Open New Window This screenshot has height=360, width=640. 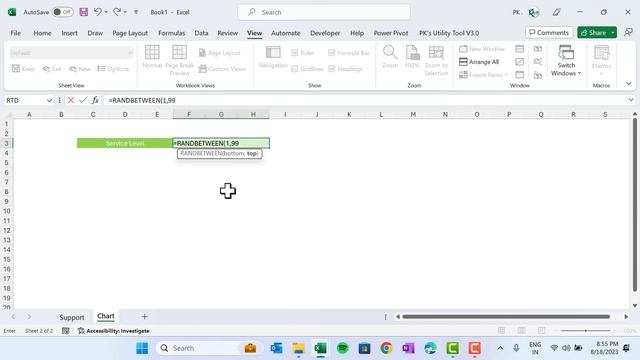(482, 49)
